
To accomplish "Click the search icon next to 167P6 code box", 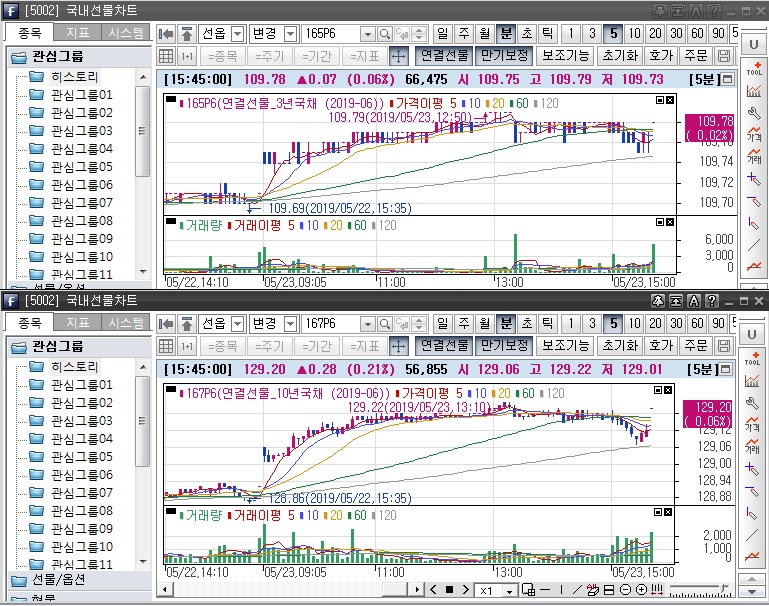I will point(385,323).
